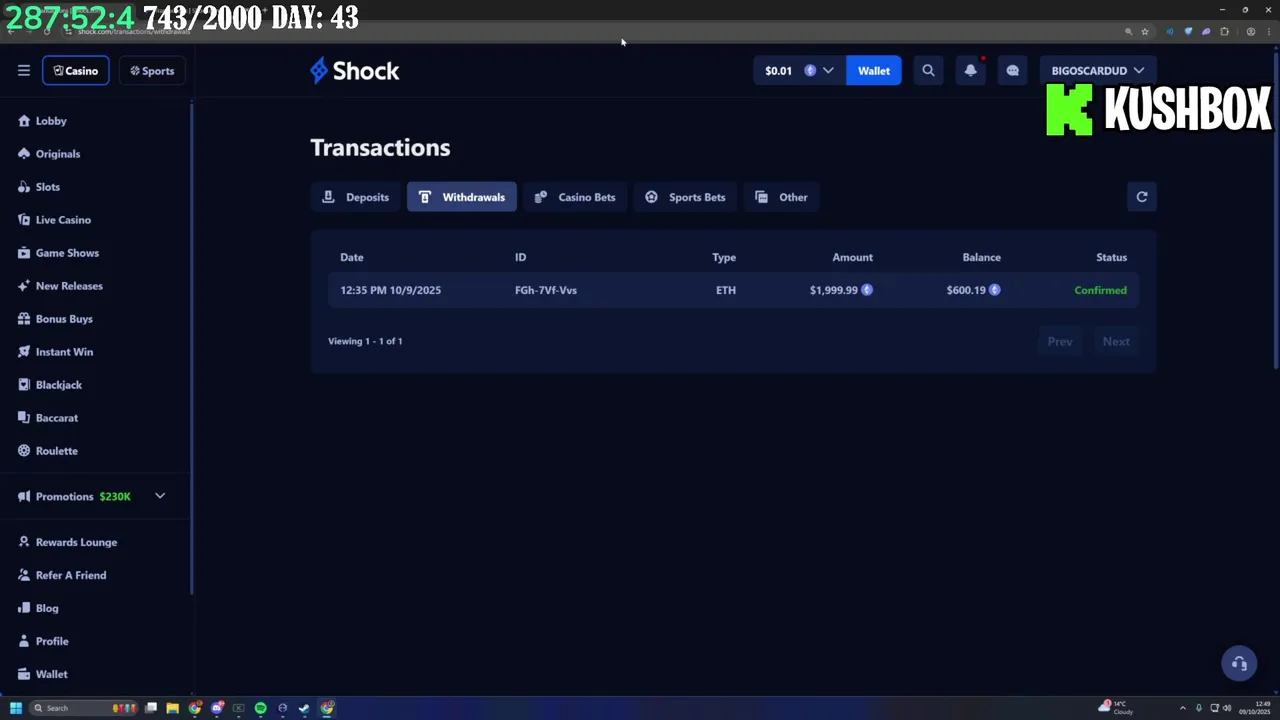Click the ETH type cell
This screenshot has width=1280, height=720.
click(726, 290)
